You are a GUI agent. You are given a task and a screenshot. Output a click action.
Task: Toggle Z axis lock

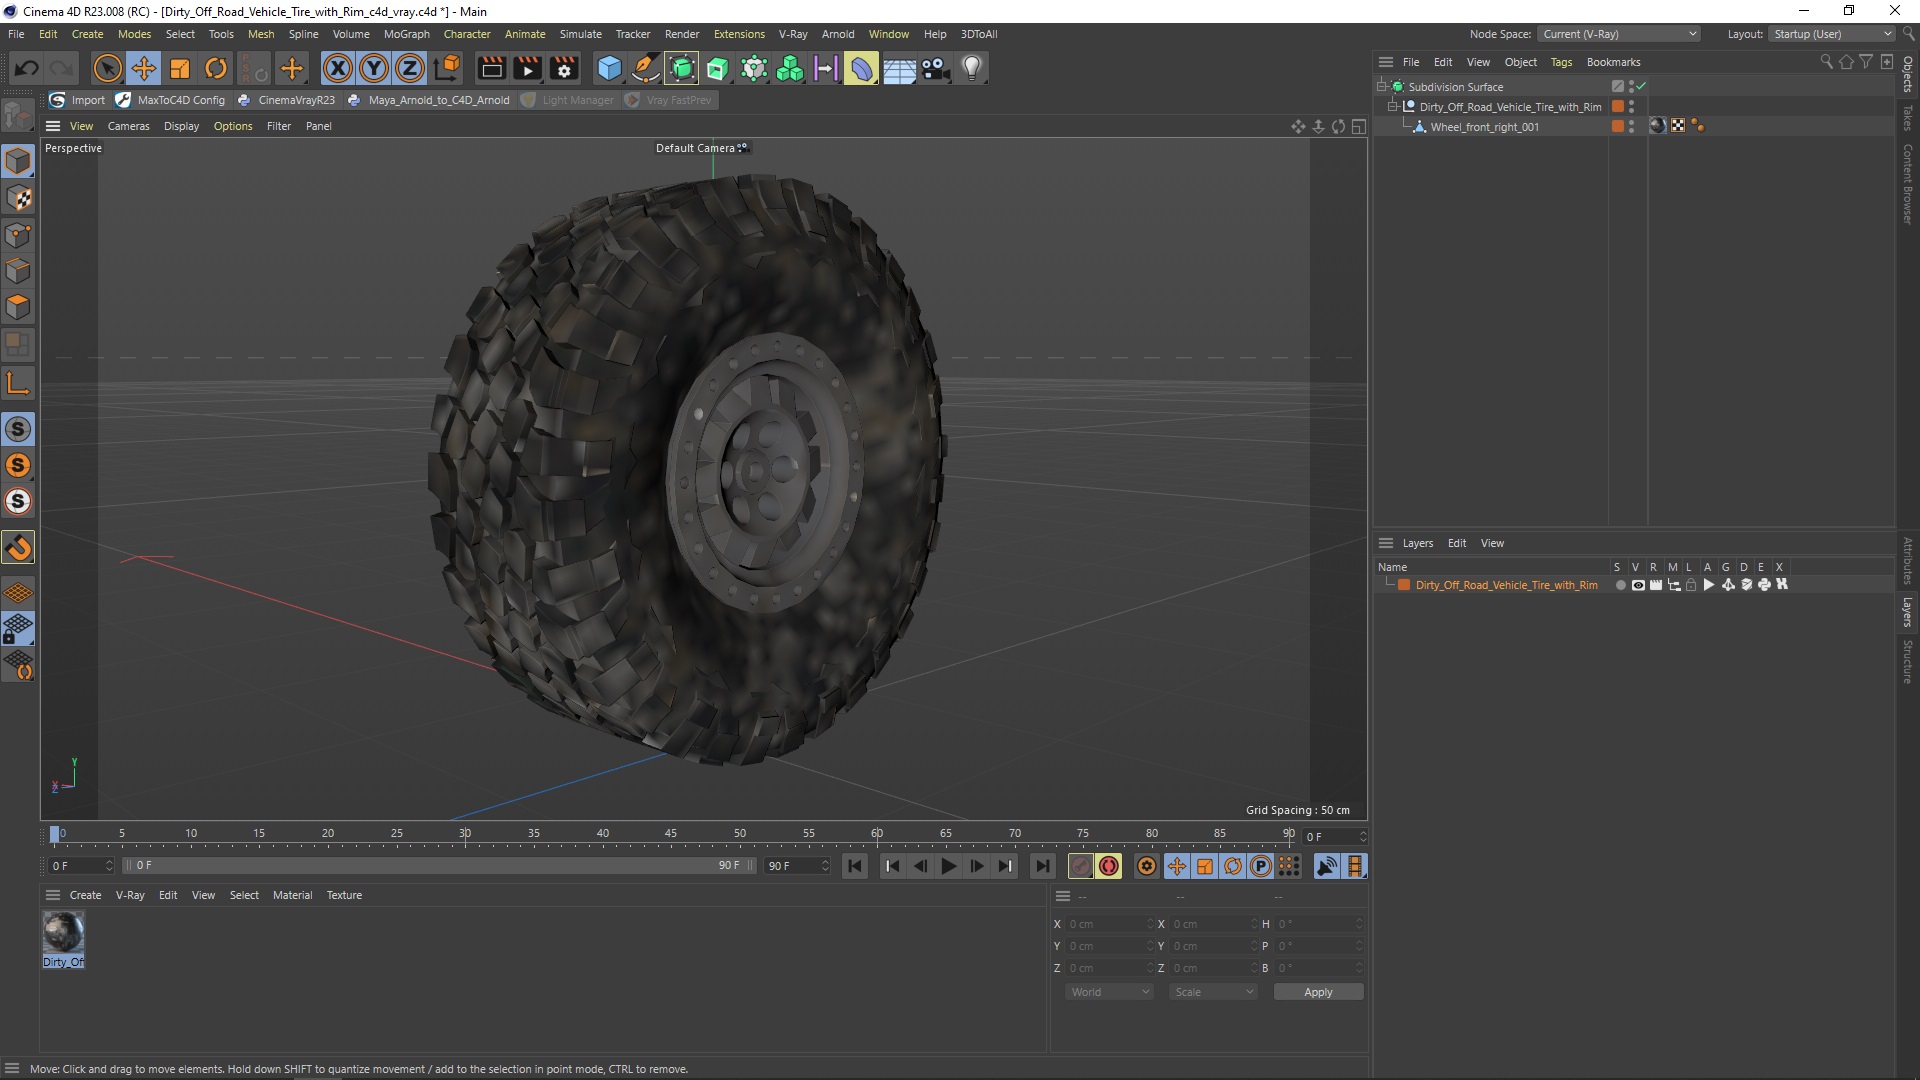[x=410, y=68]
